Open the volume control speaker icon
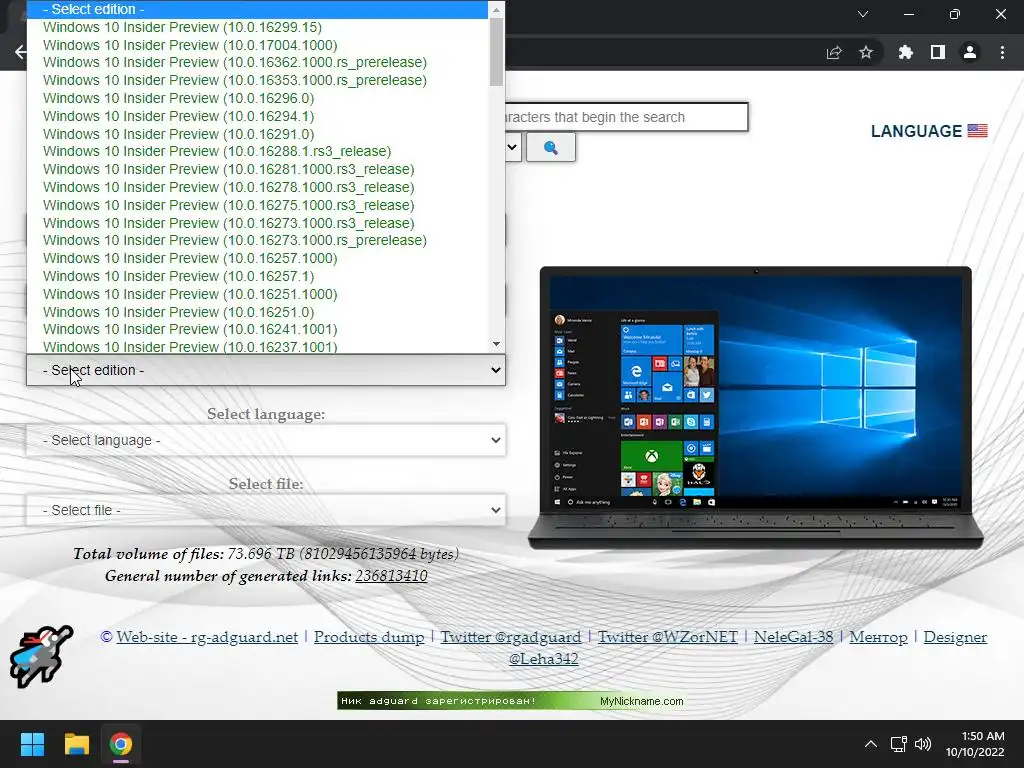This screenshot has width=1024, height=768. [x=923, y=744]
